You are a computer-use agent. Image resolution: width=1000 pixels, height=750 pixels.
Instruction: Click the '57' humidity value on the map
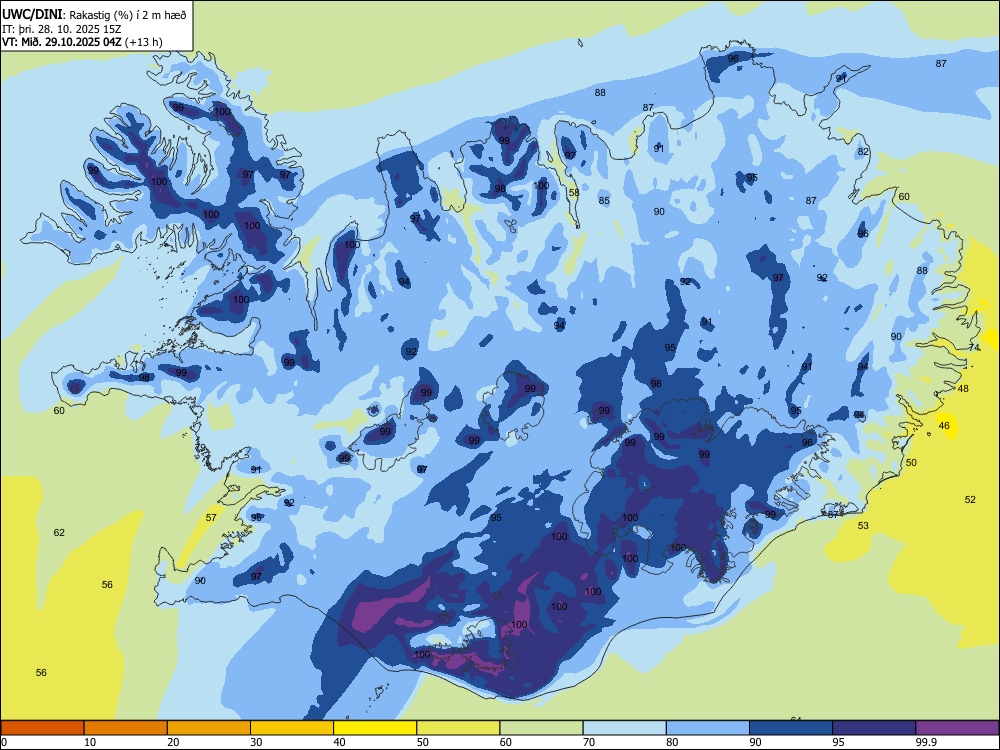211,517
